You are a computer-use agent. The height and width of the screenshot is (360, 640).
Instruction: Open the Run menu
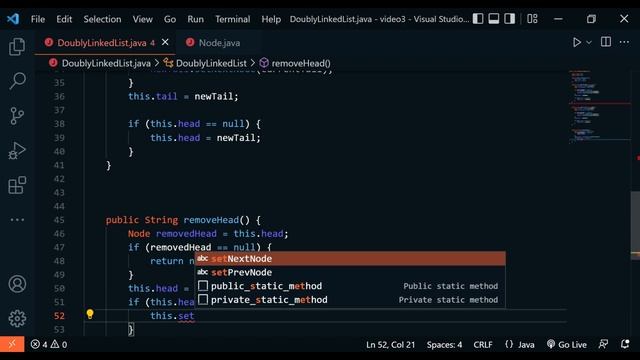pyautogui.click(x=196, y=19)
